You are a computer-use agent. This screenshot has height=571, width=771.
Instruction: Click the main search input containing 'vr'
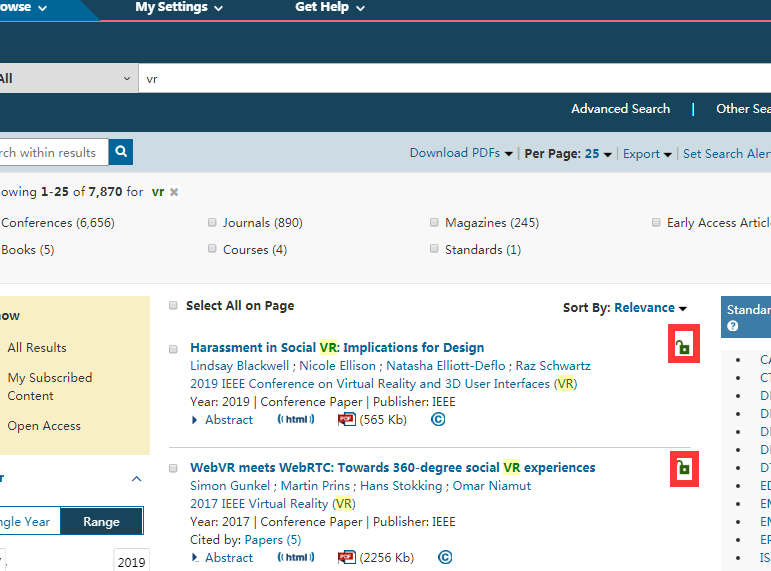(450, 79)
